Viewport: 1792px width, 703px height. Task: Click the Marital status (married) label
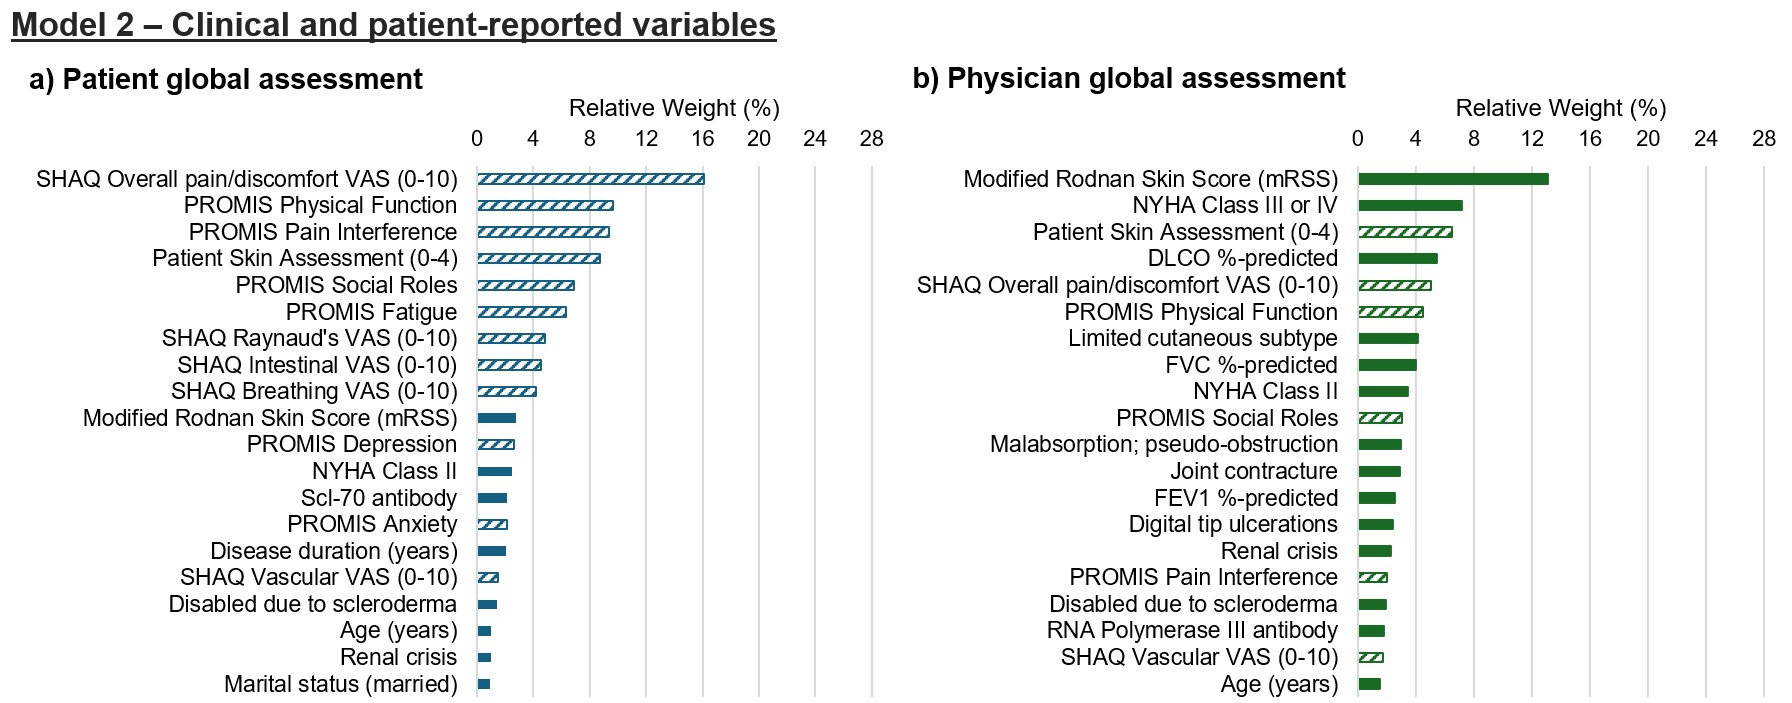[x=340, y=684]
